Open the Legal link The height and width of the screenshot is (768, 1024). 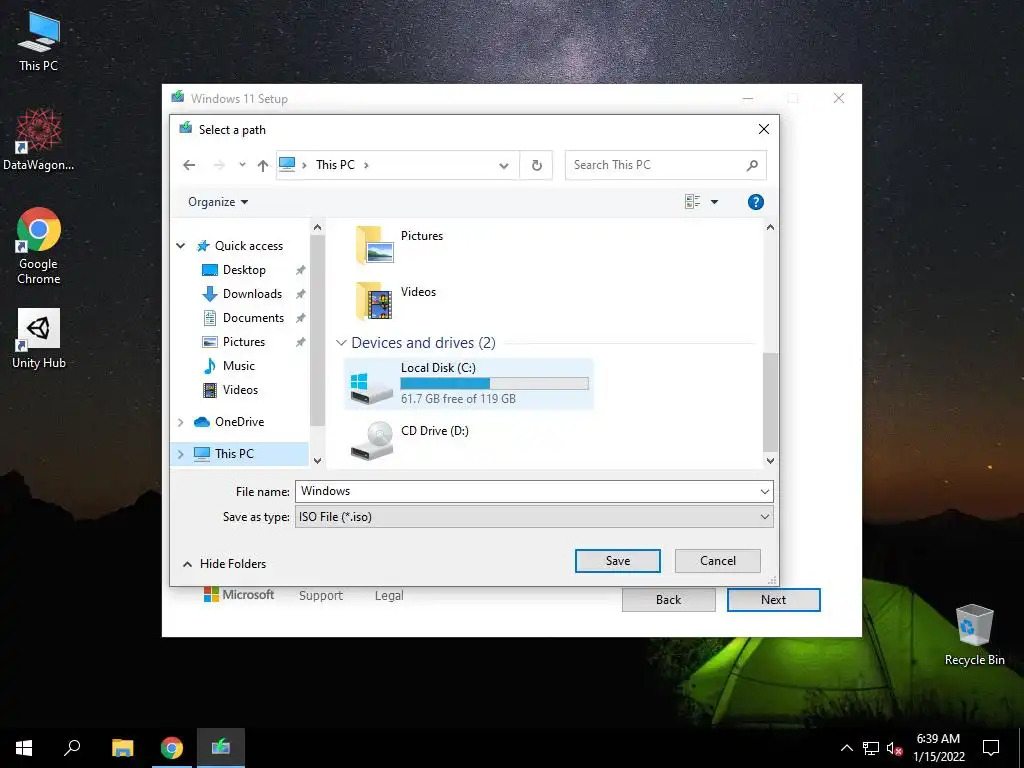(x=389, y=596)
